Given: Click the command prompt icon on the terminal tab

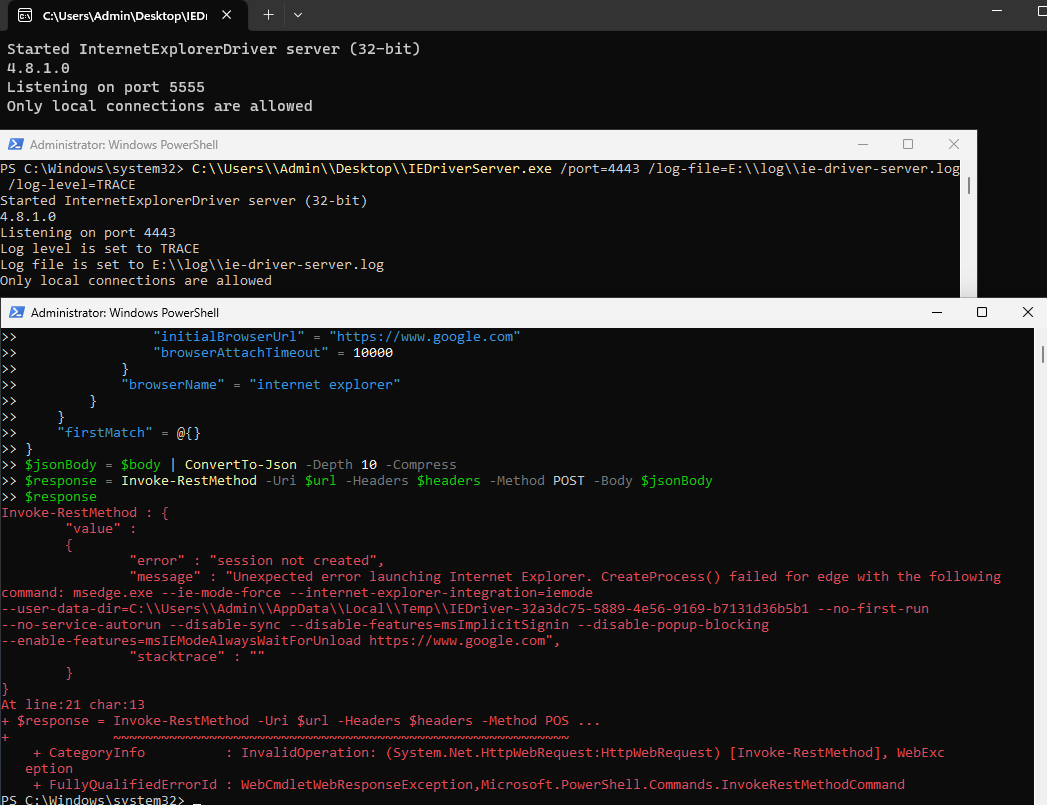Looking at the screenshot, I should tap(24, 16).
